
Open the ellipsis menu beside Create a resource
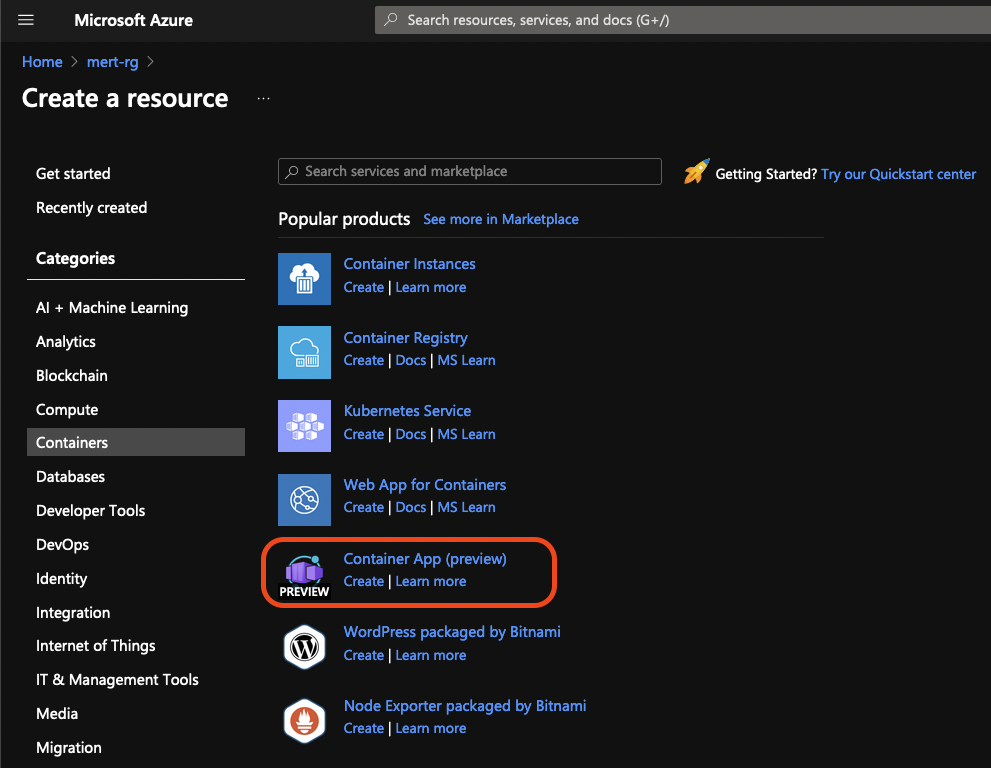coord(264,99)
